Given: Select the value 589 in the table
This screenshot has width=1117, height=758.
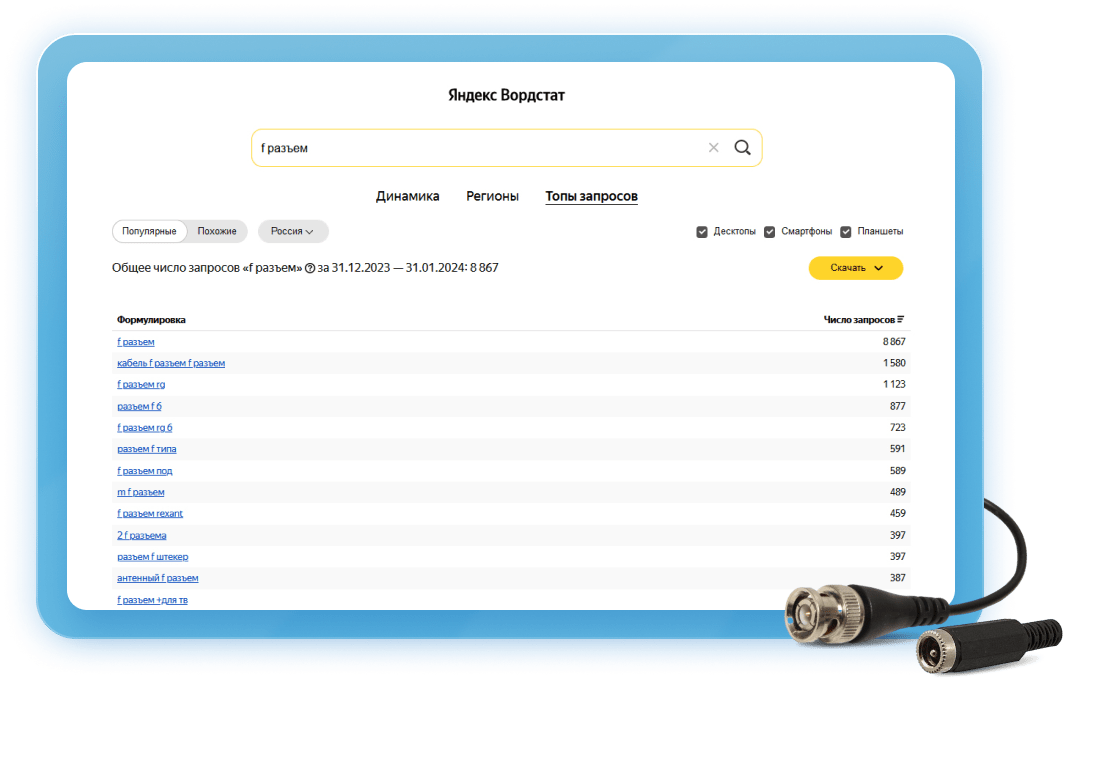Looking at the screenshot, I should click(x=898, y=471).
